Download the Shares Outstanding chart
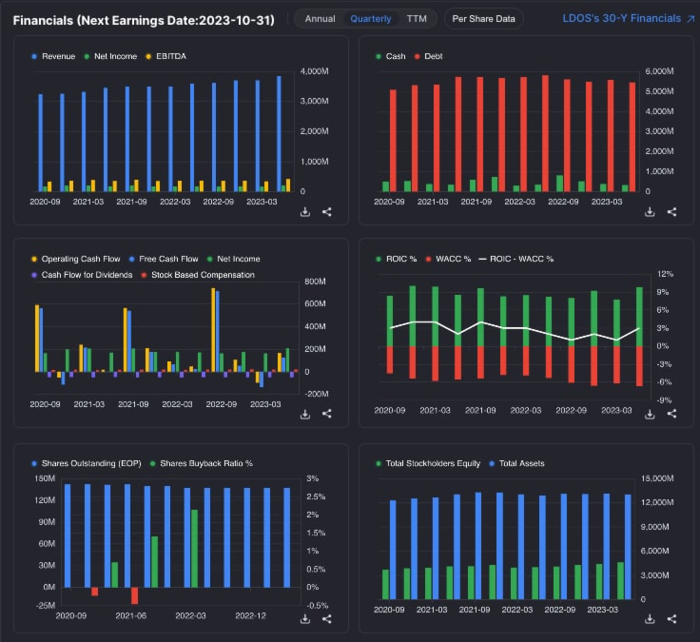The width and height of the screenshot is (700, 642). pos(305,619)
